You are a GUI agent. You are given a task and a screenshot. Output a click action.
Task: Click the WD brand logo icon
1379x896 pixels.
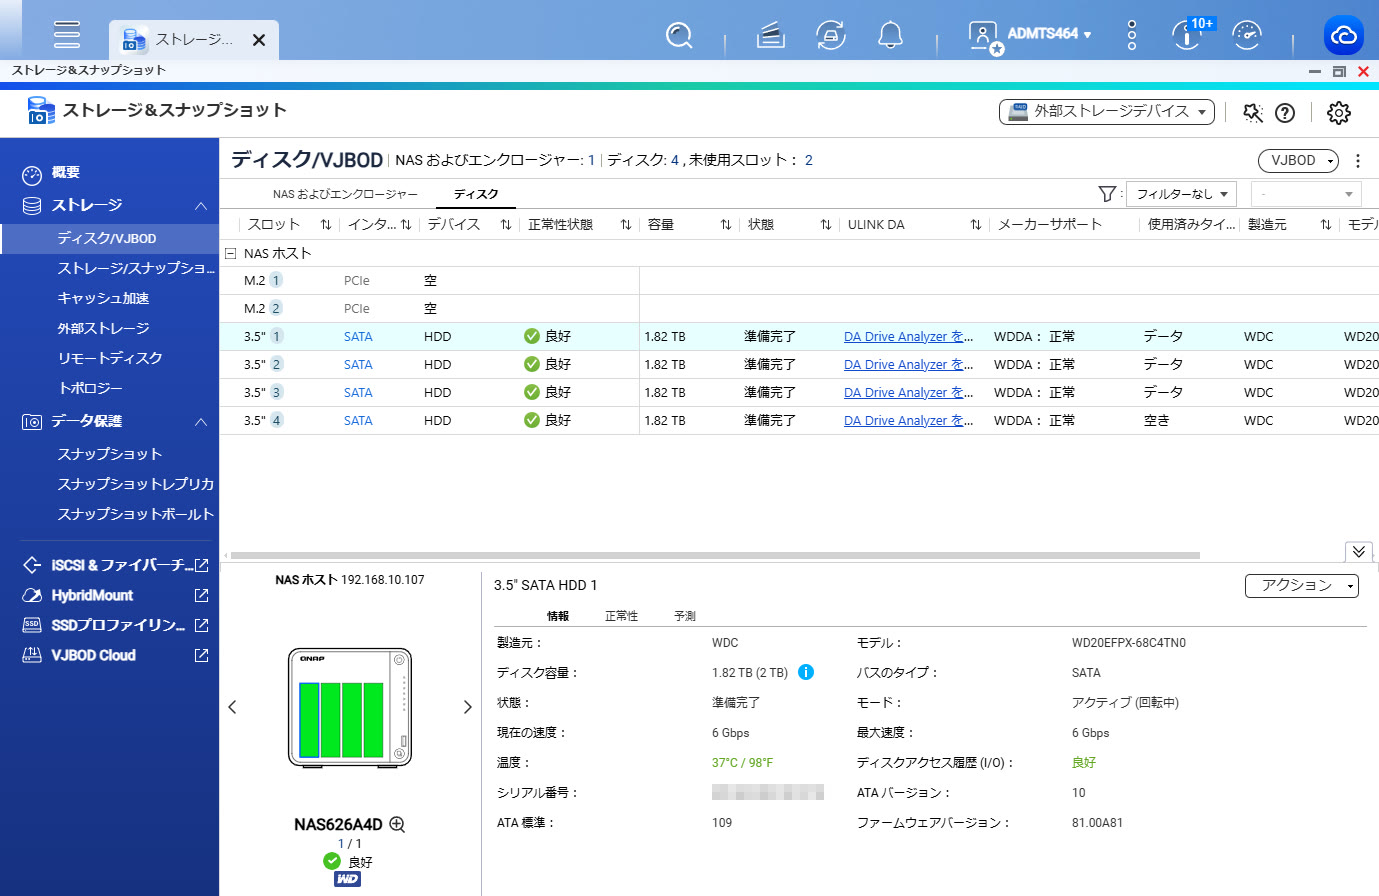click(347, 879)
